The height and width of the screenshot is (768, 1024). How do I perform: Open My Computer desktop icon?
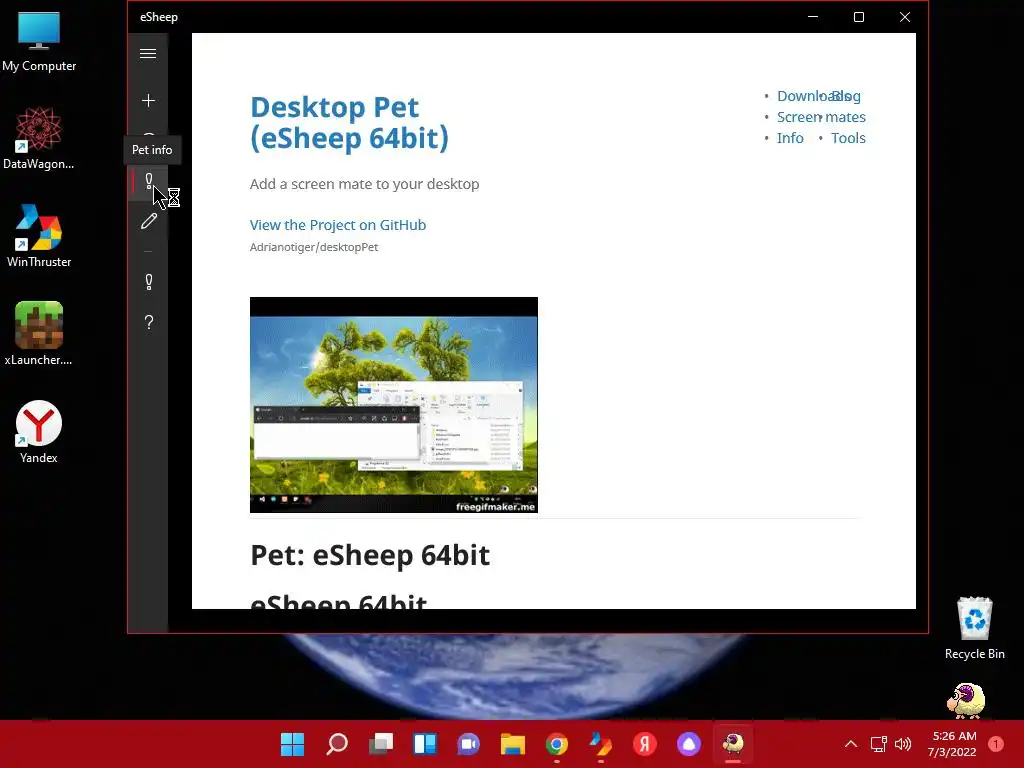coord(39,42)
